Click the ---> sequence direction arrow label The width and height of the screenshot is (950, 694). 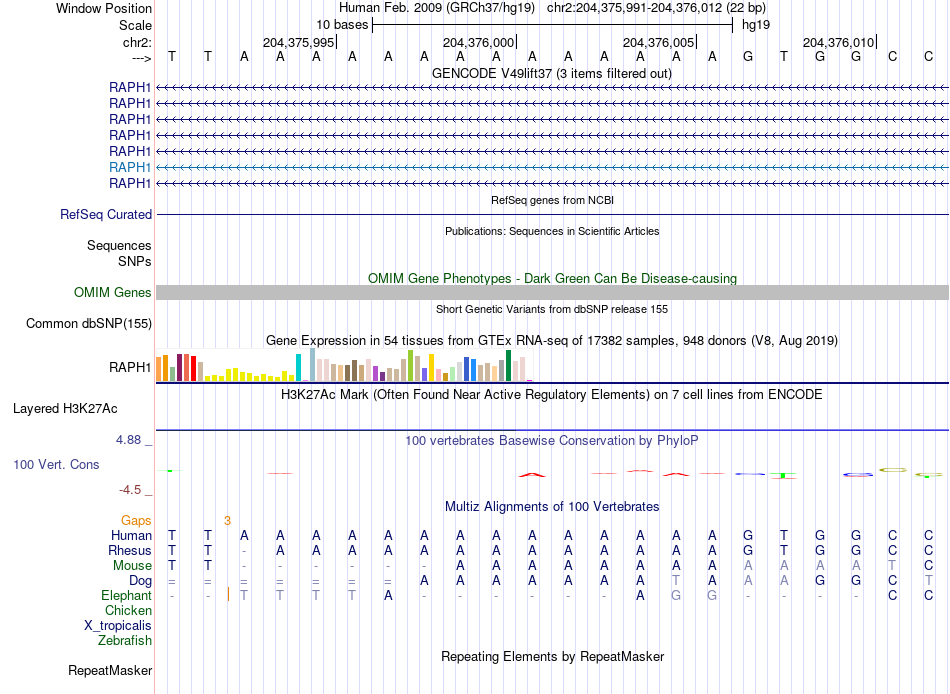[x=142, y=58]
